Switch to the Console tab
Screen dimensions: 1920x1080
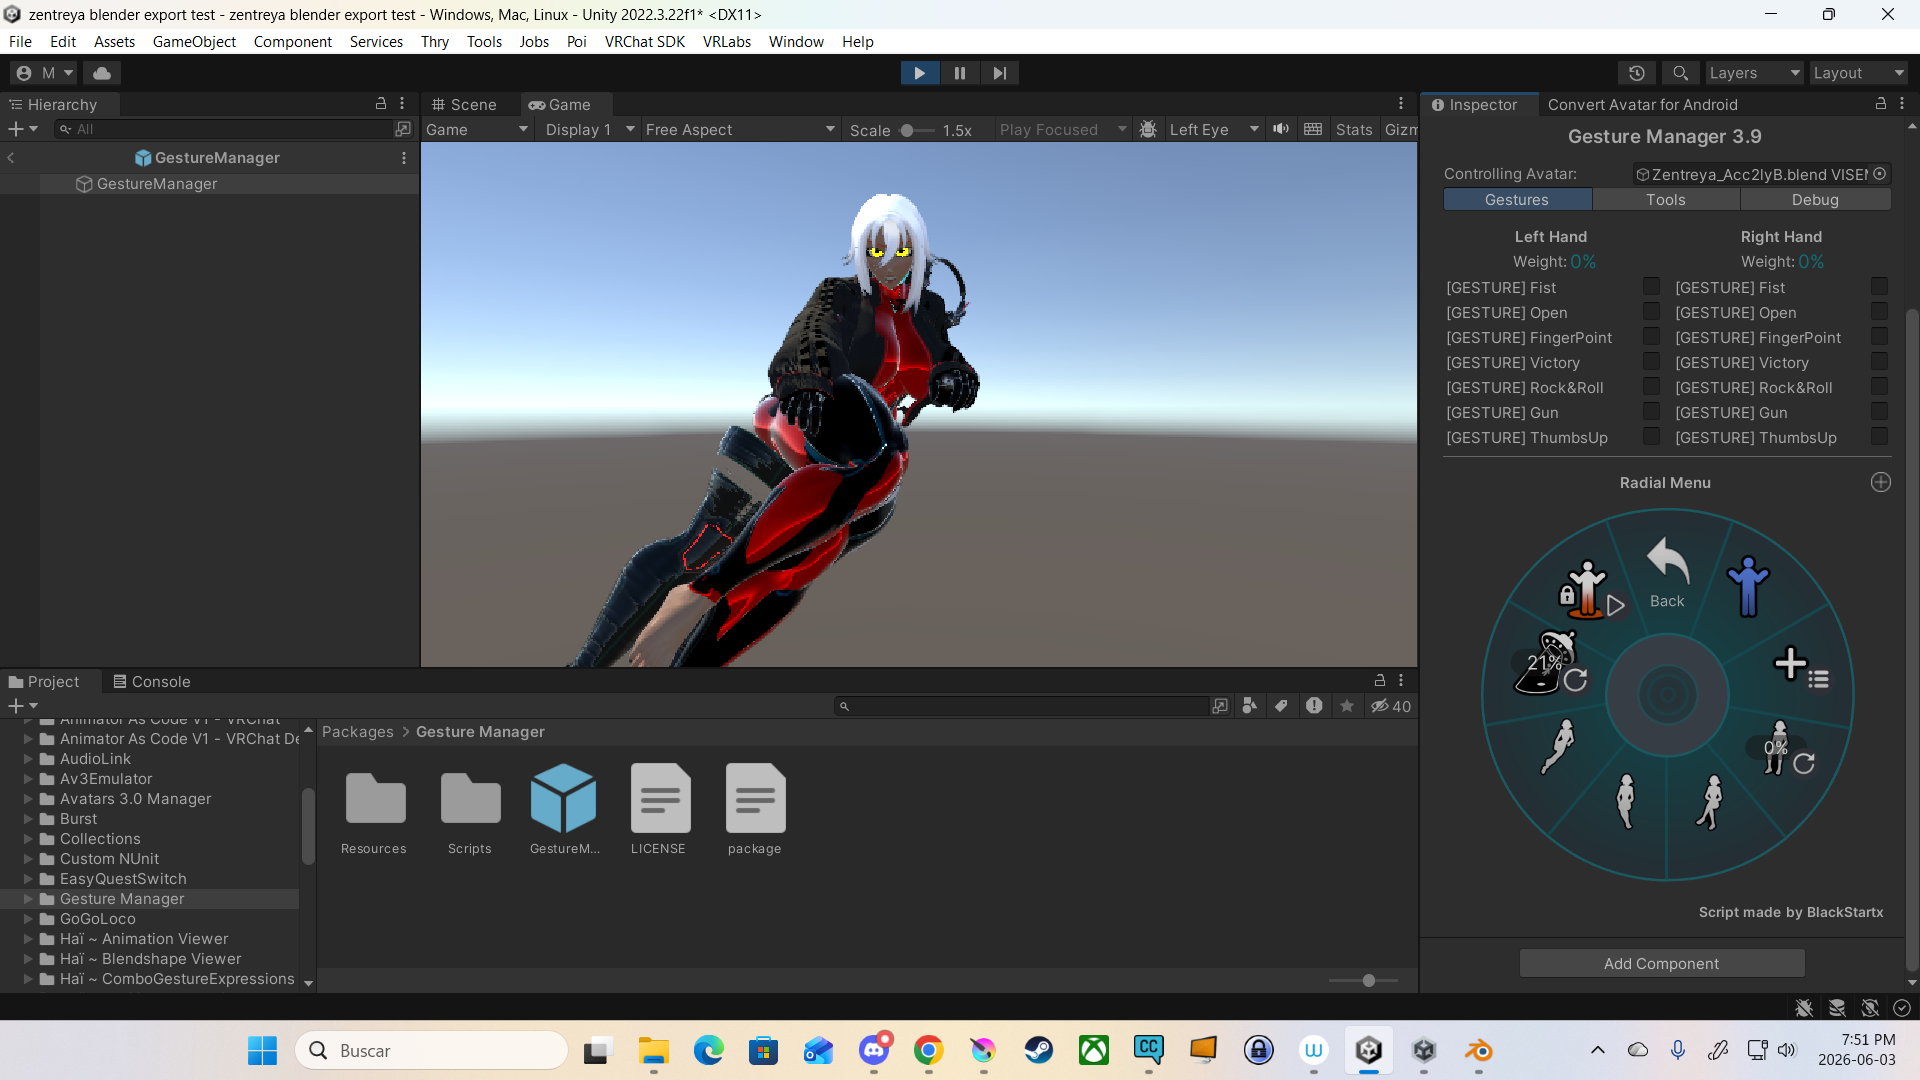[x=152, y=682]
